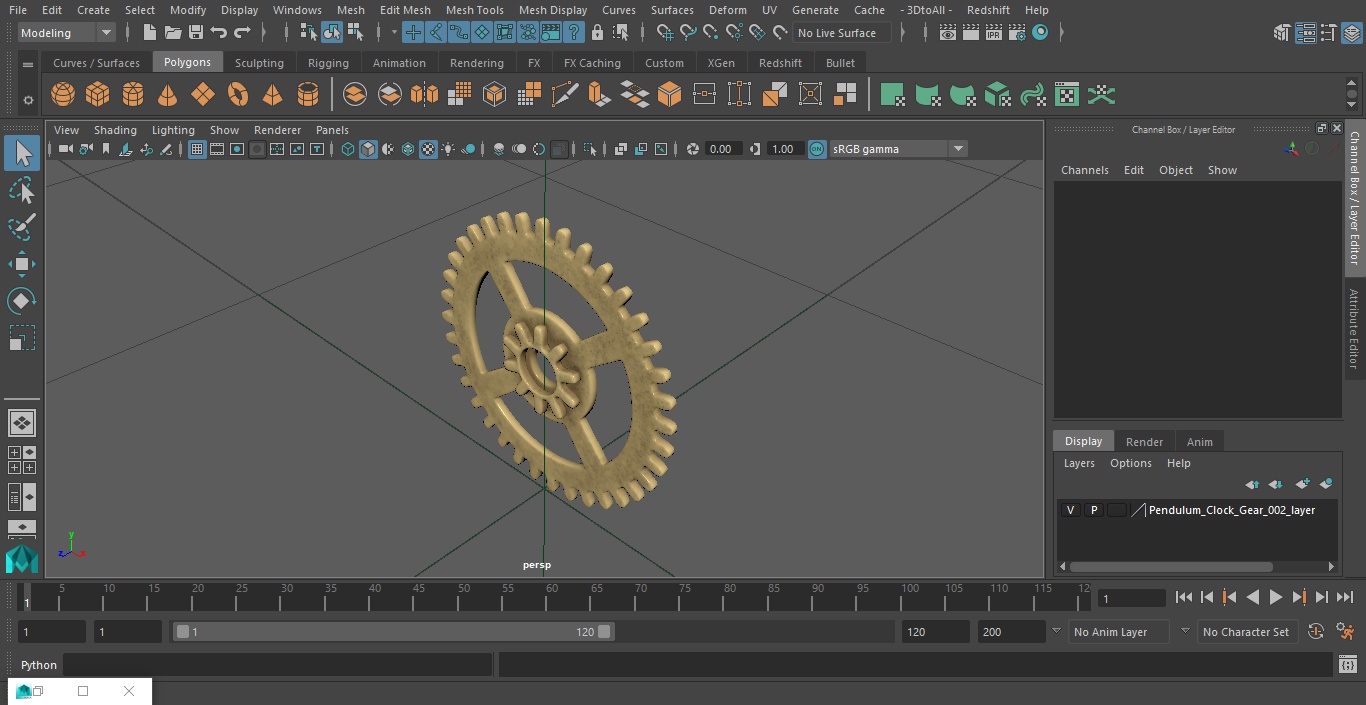Switch to the Sculpting shelf tab
This screenshot has width=1366, height=705.
(x=259, y=62)
